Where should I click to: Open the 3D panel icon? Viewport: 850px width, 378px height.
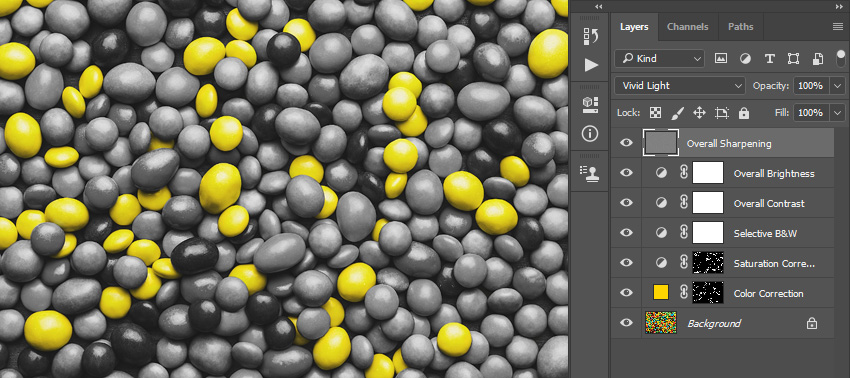[x=590, y=104]
